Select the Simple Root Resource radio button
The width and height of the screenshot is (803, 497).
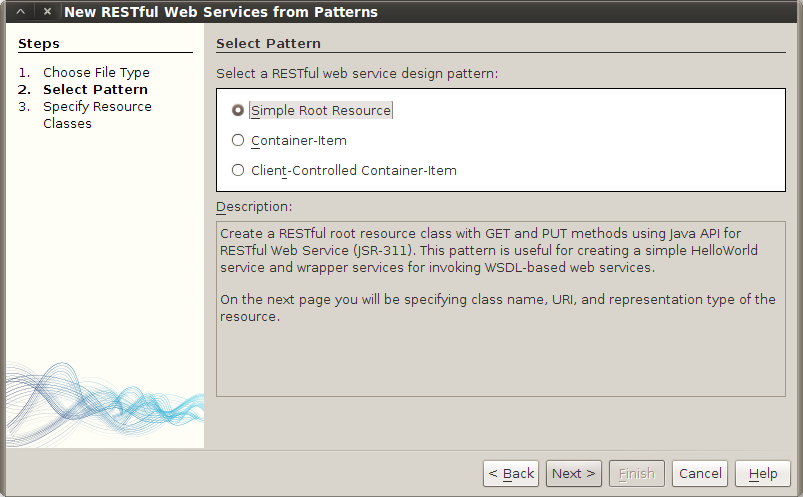coord(238,111)
